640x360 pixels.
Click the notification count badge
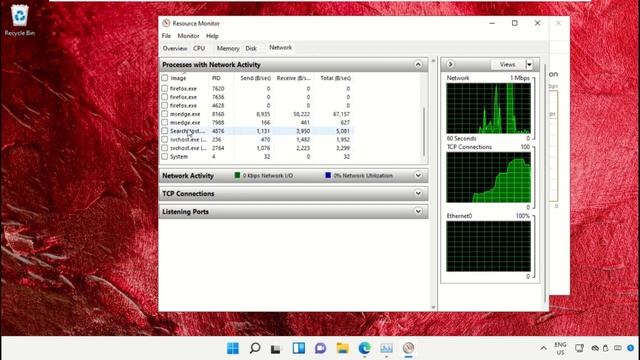(631, 348)
